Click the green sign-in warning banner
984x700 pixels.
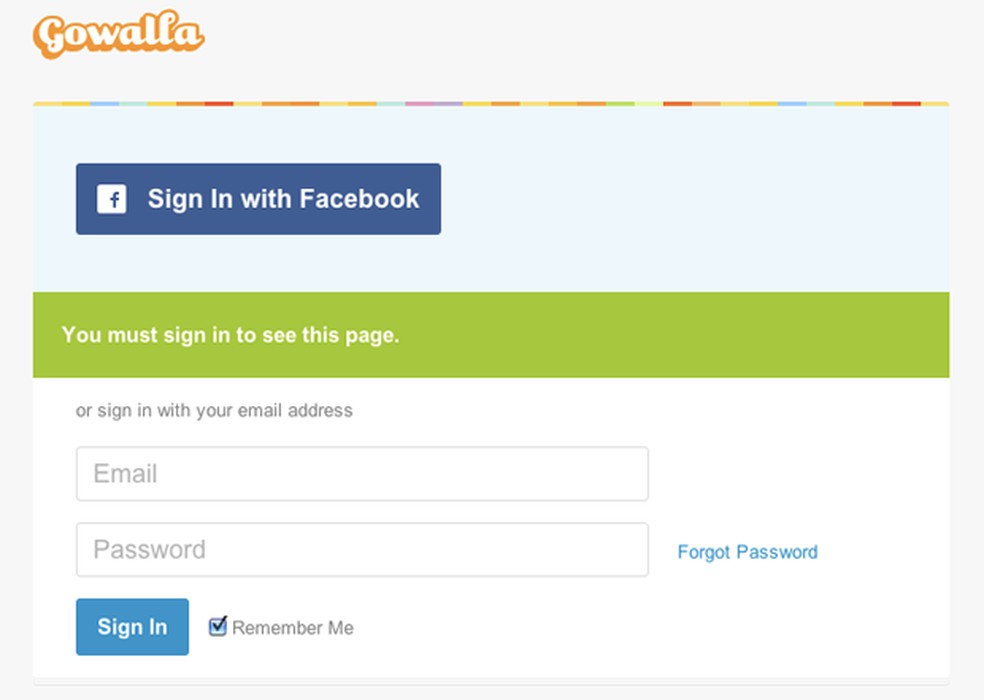tap(492, 335)
